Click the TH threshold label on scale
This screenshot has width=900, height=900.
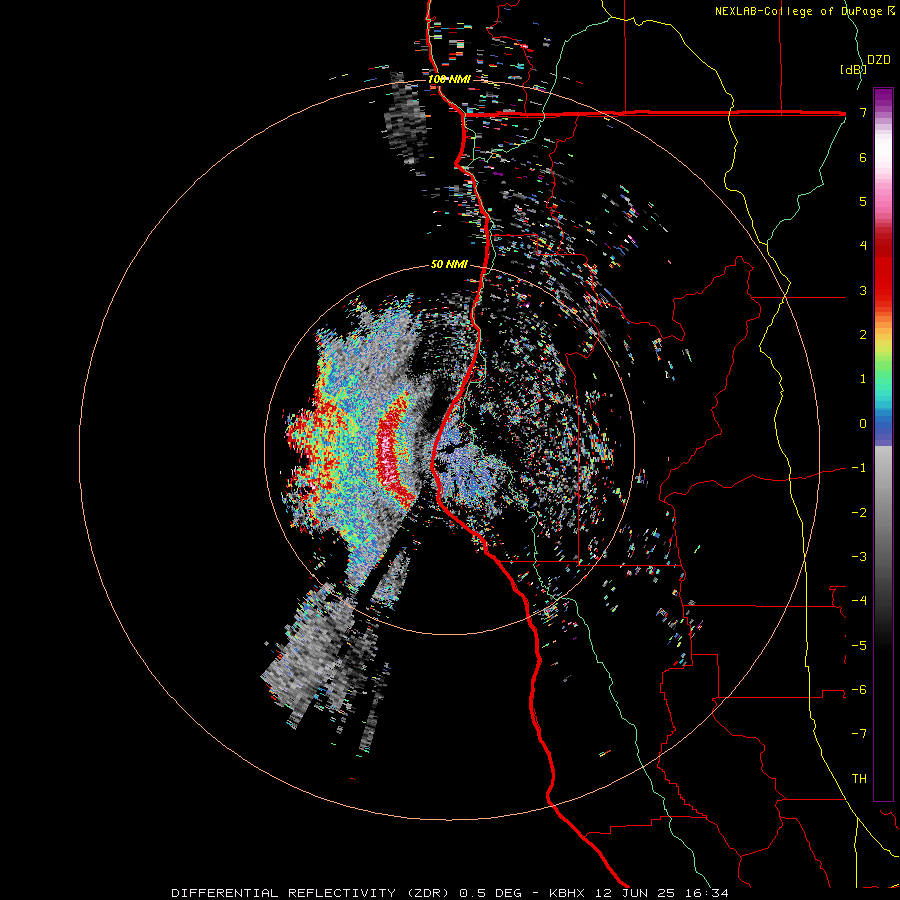tap(859, 779)
